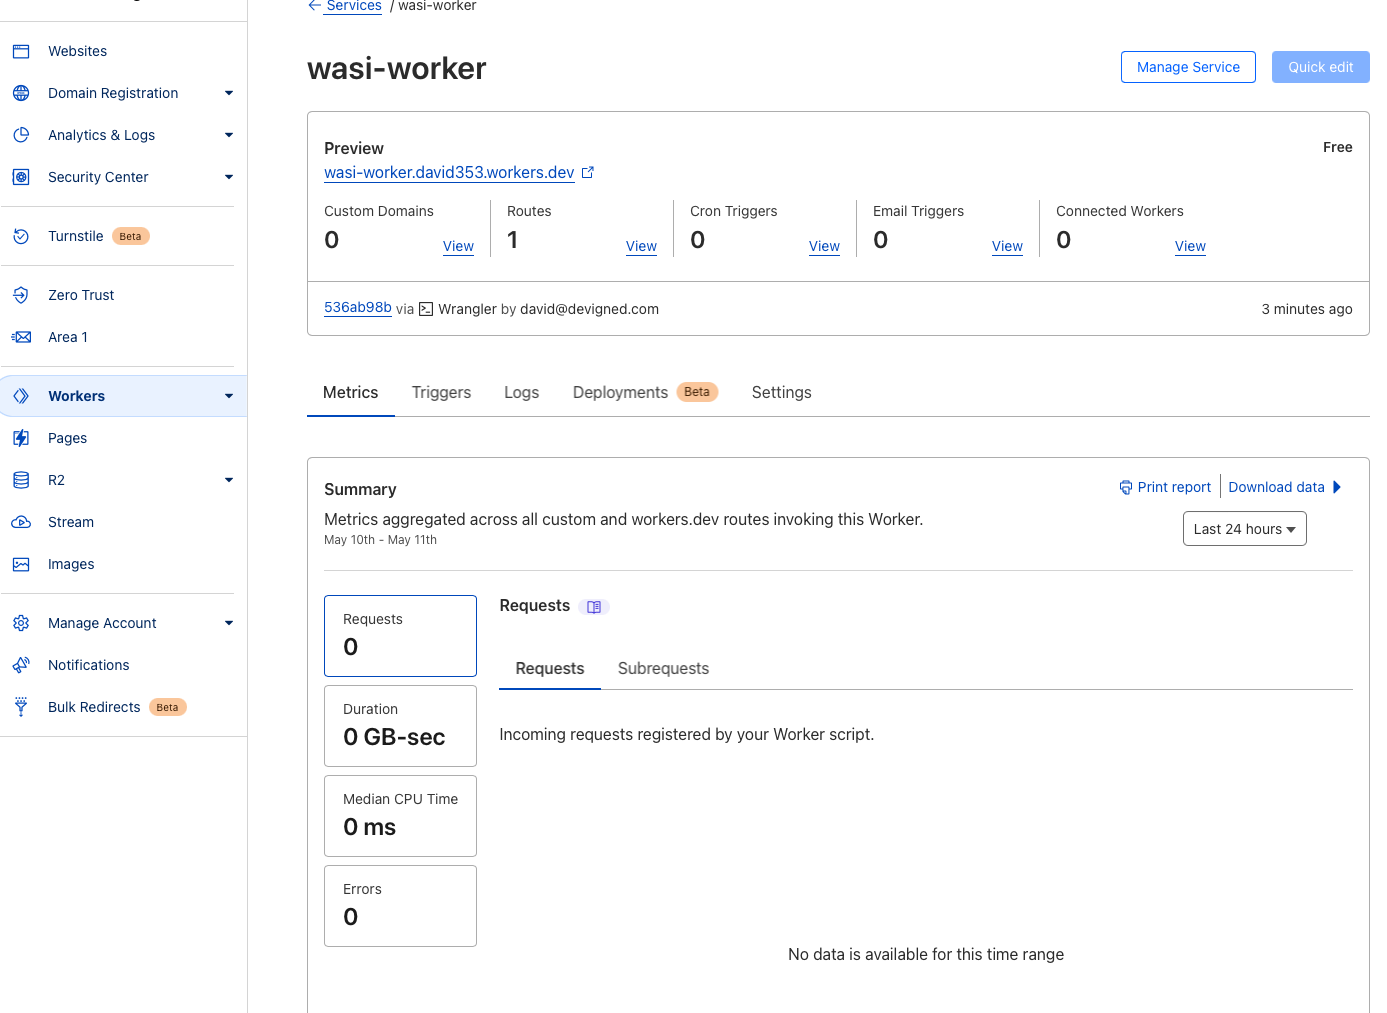Expand the Security Center menu arrow
The image size is (1387, 1013).
[229, 177]
